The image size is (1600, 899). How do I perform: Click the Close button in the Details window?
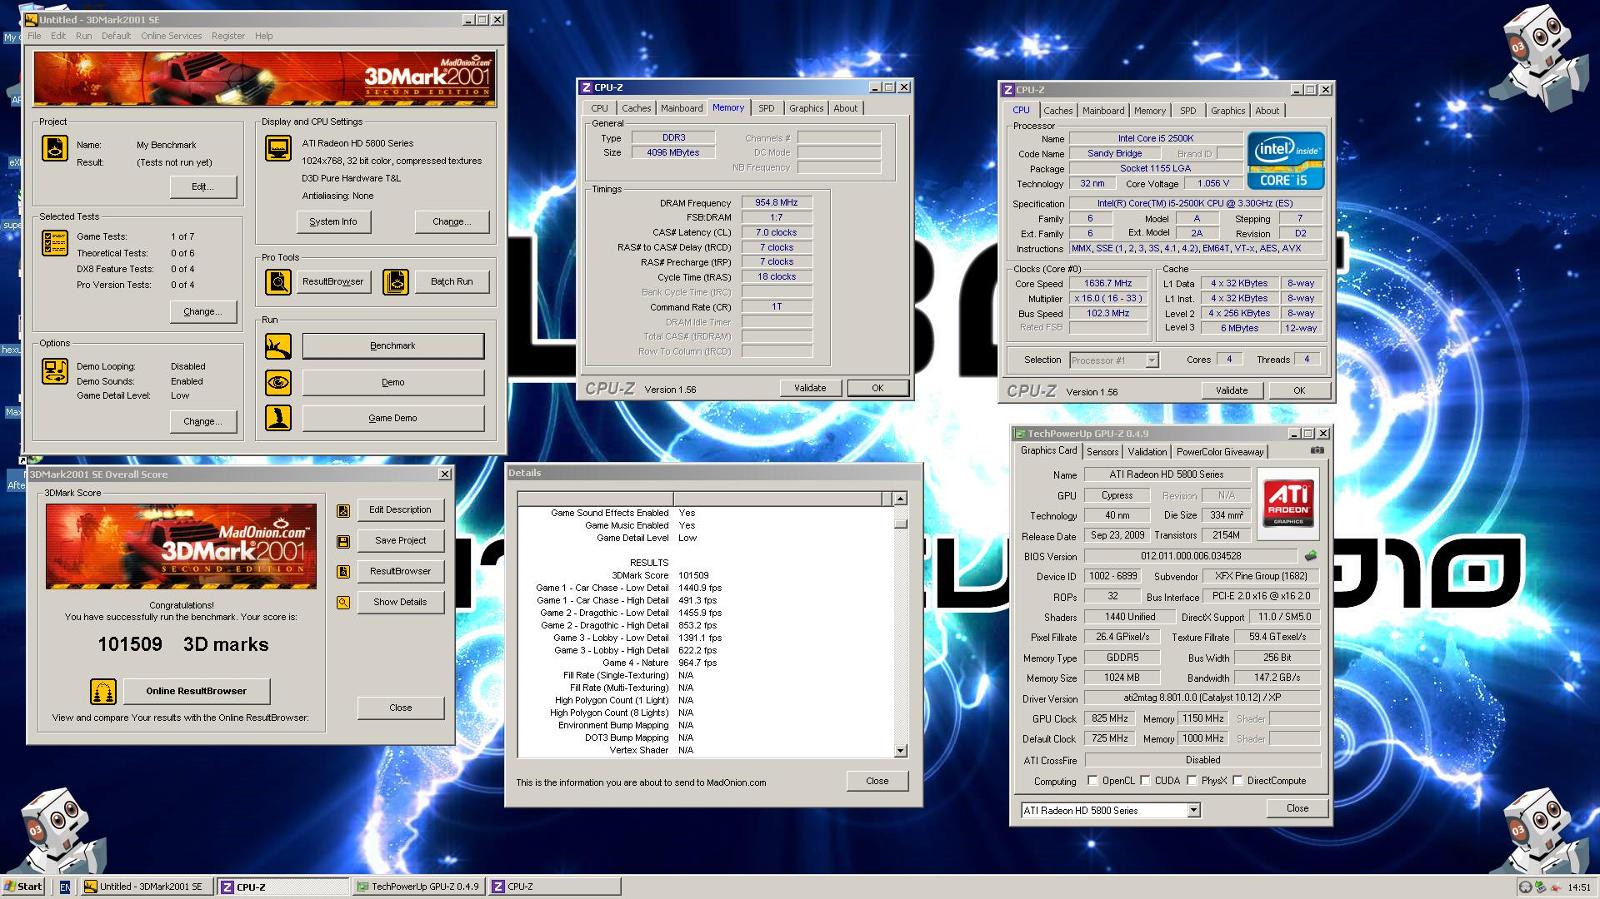[877, 781]
